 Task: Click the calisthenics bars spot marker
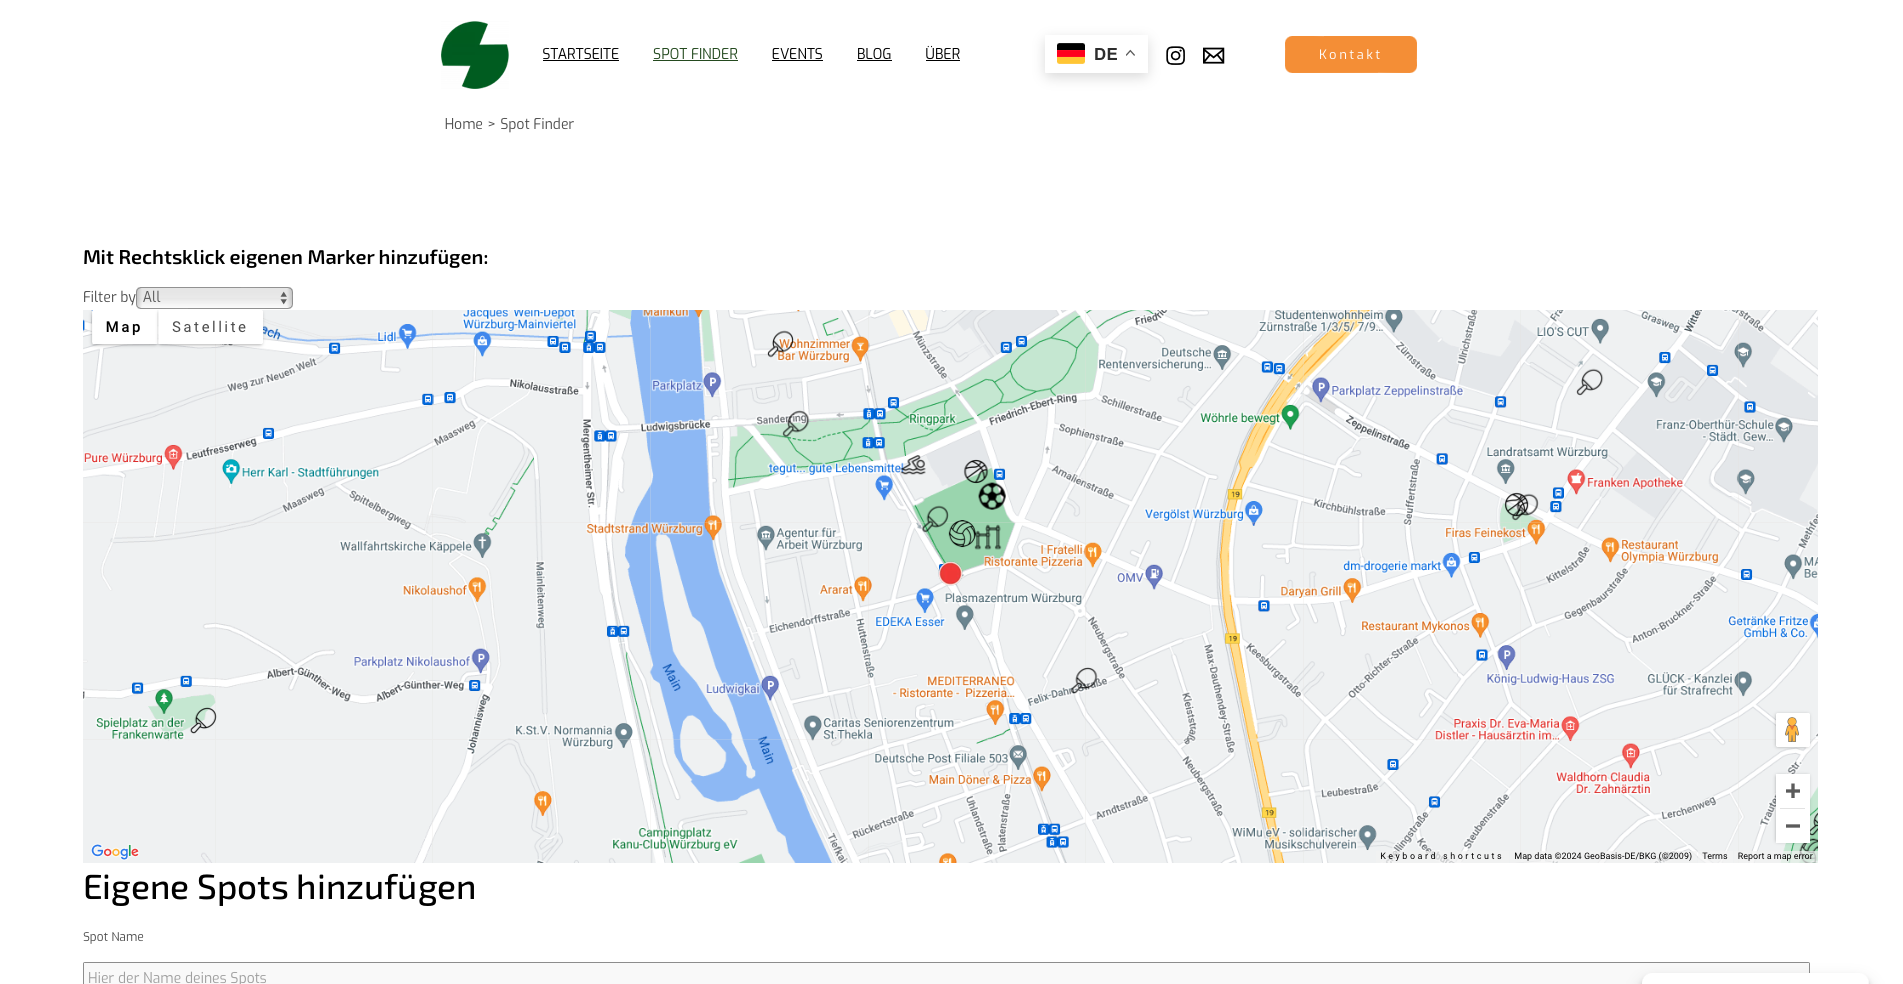[988, 537]
